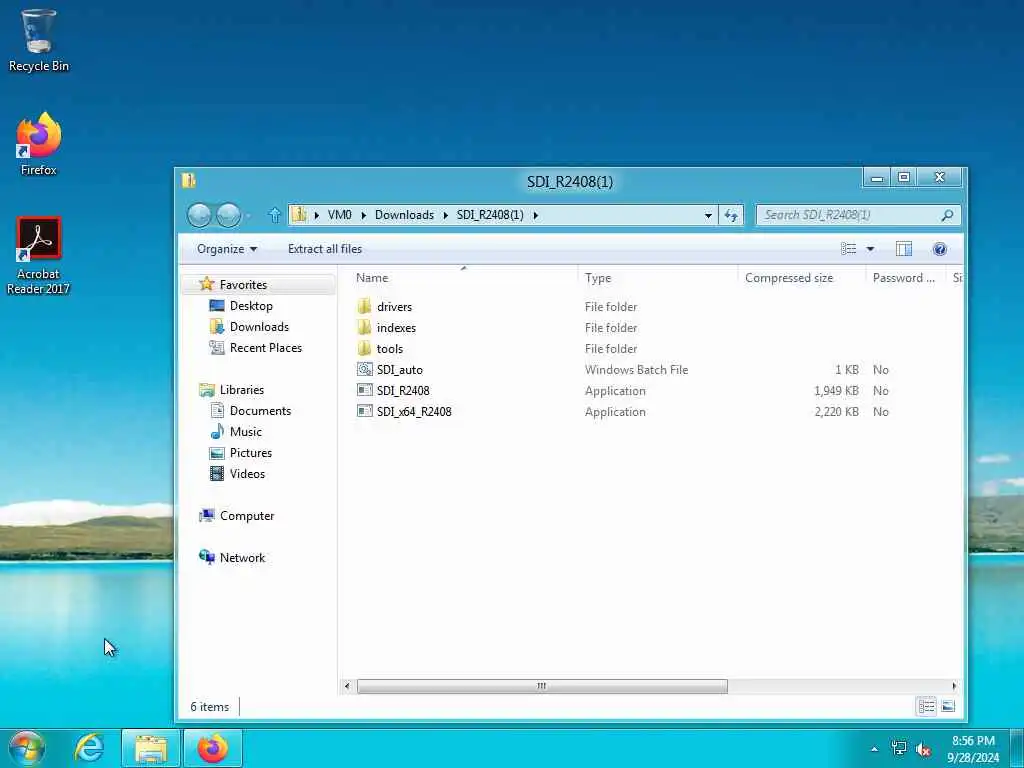Open File Explorer taskbar button

pos(151,748)
